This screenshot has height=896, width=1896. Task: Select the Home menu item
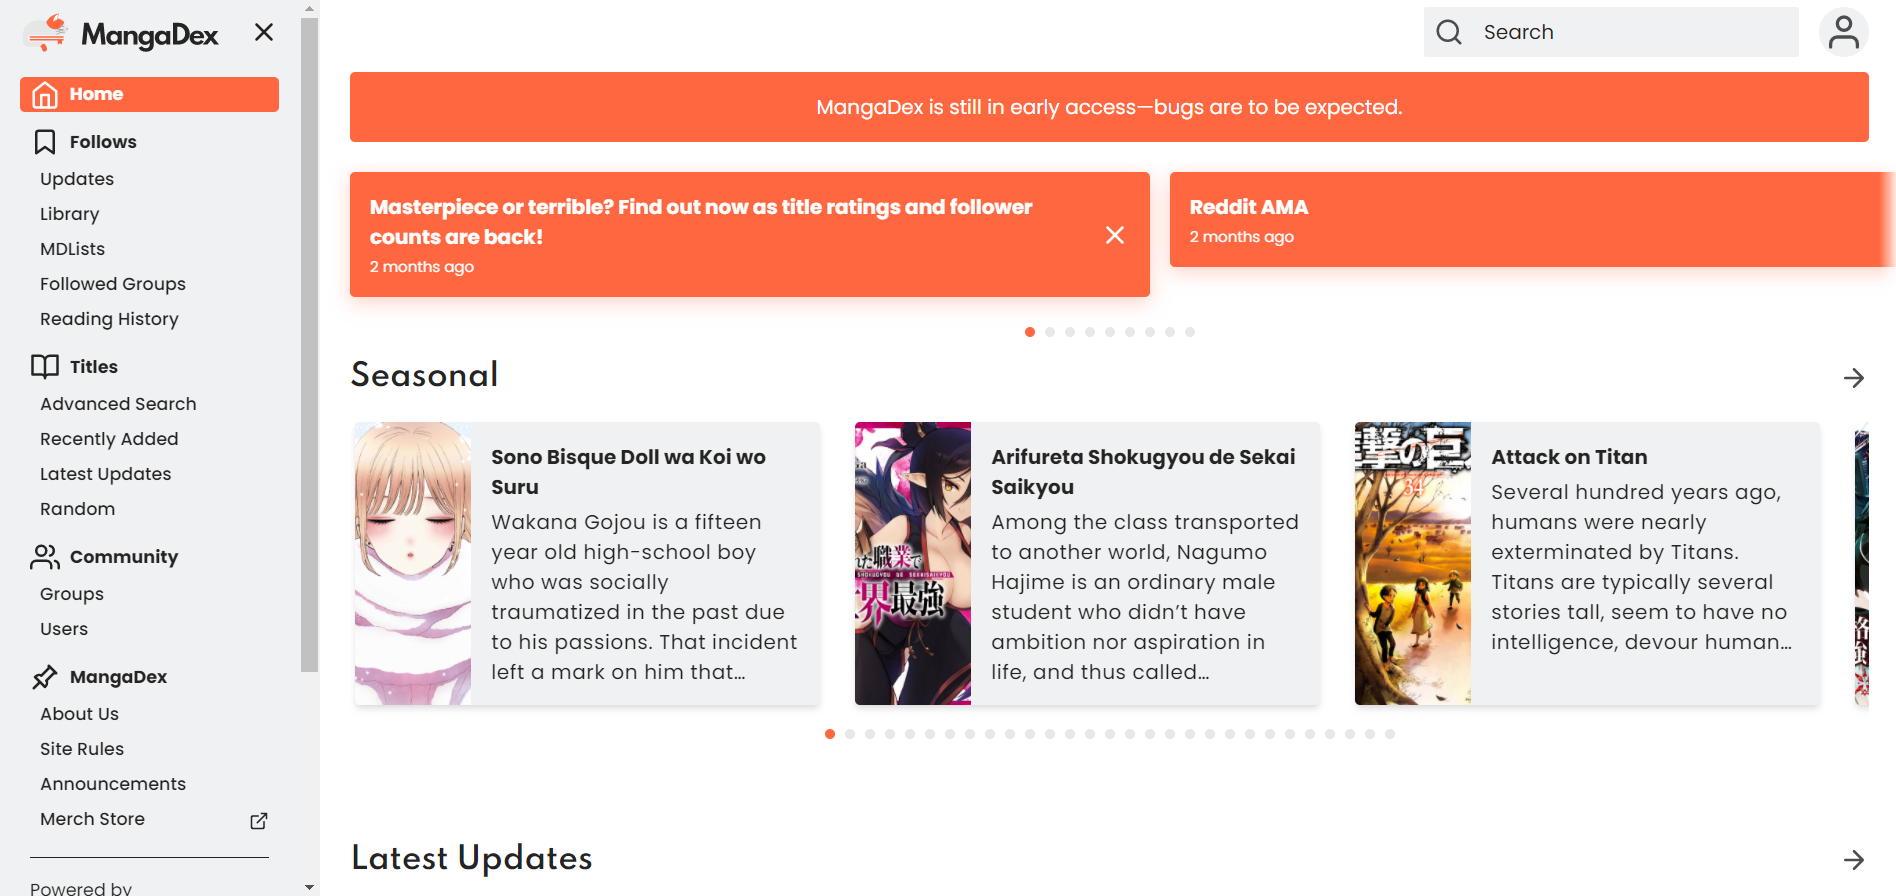pyautogui.click(x=149, y=94)
